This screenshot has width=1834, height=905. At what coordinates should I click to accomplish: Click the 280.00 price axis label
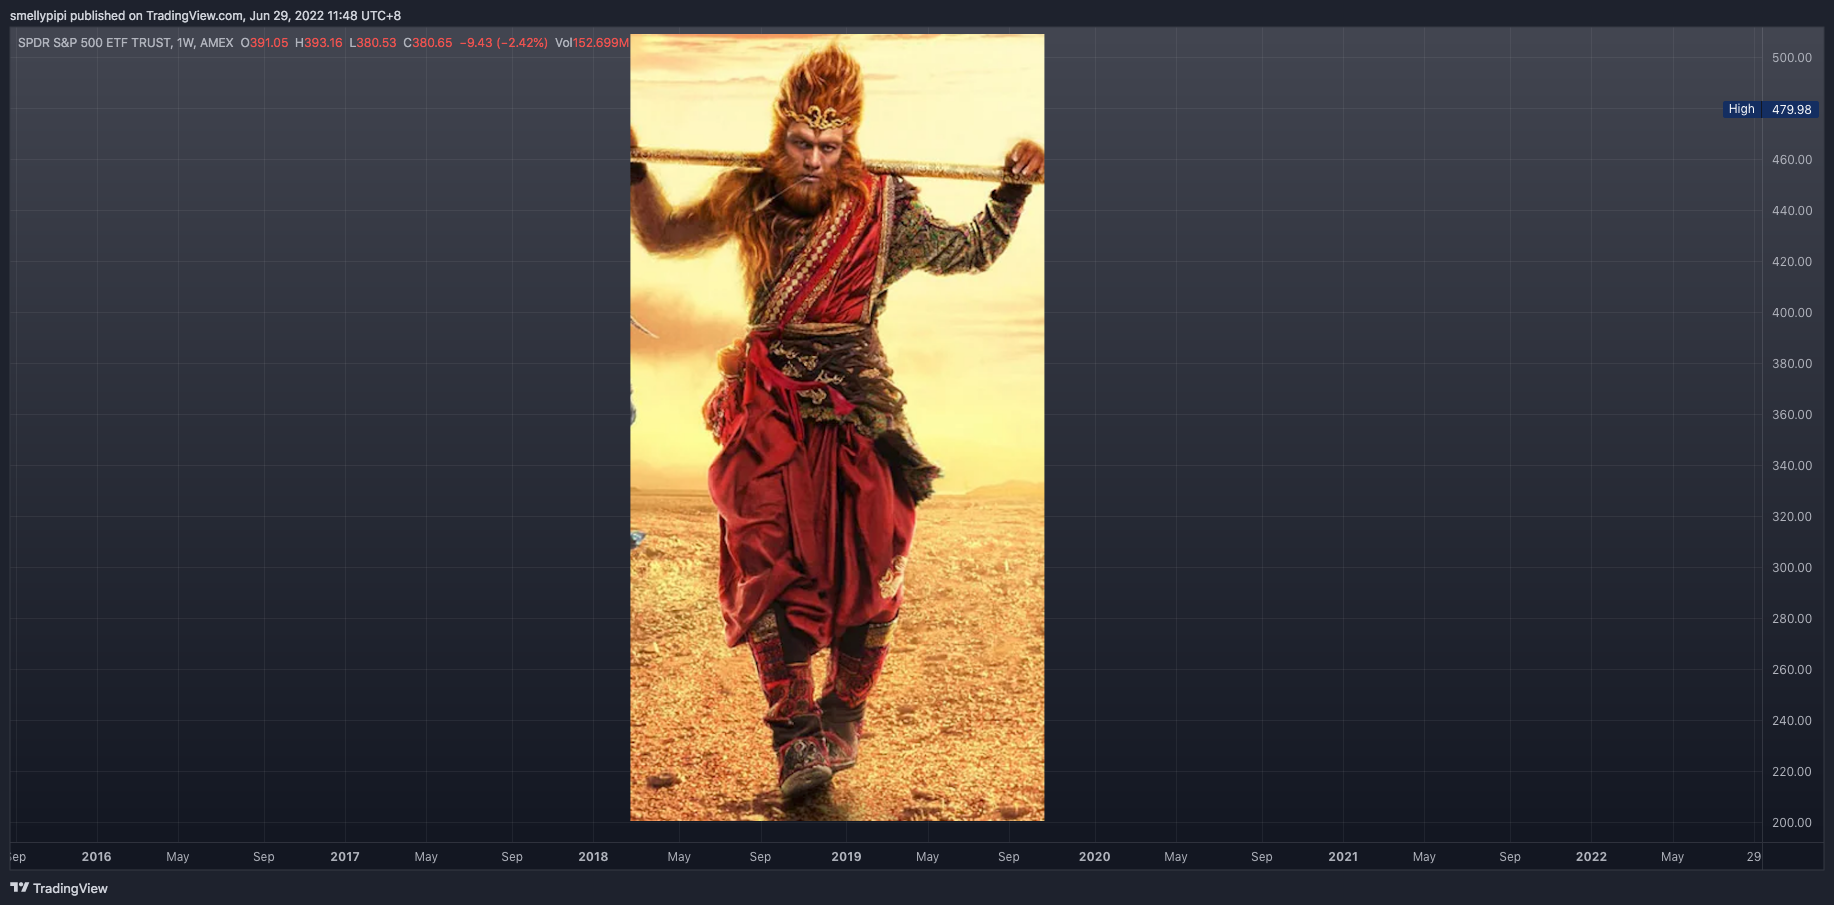pos(1792,619)
